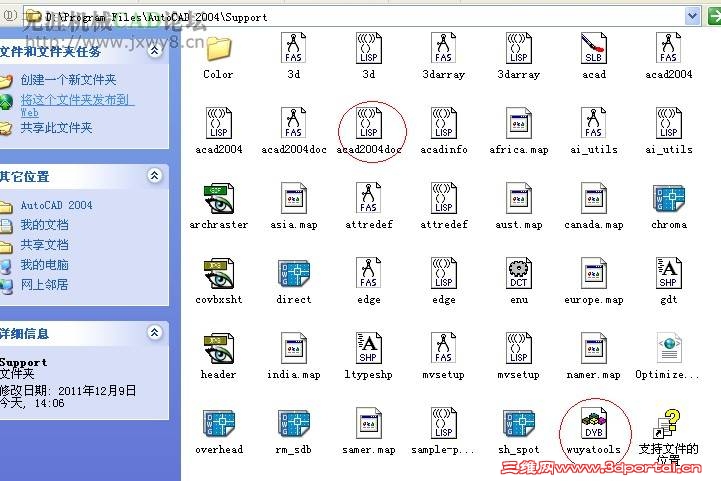Select the namer.map file icon

594,348
